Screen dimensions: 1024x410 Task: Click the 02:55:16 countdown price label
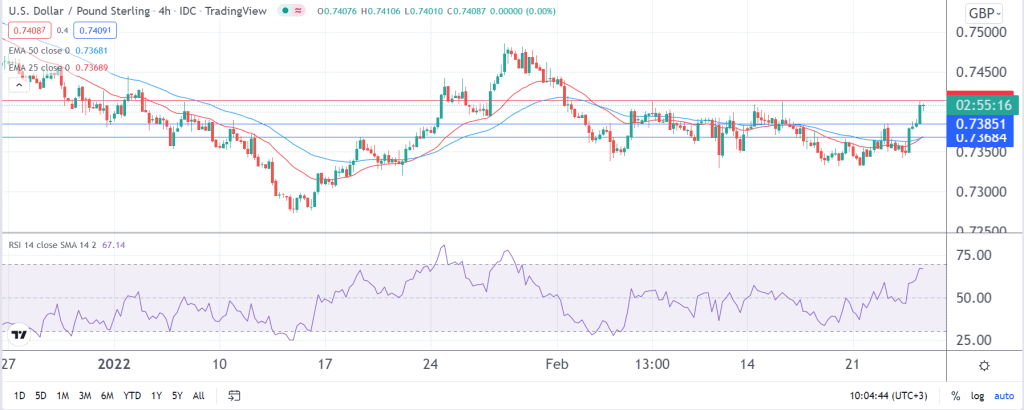pos(983,105)
